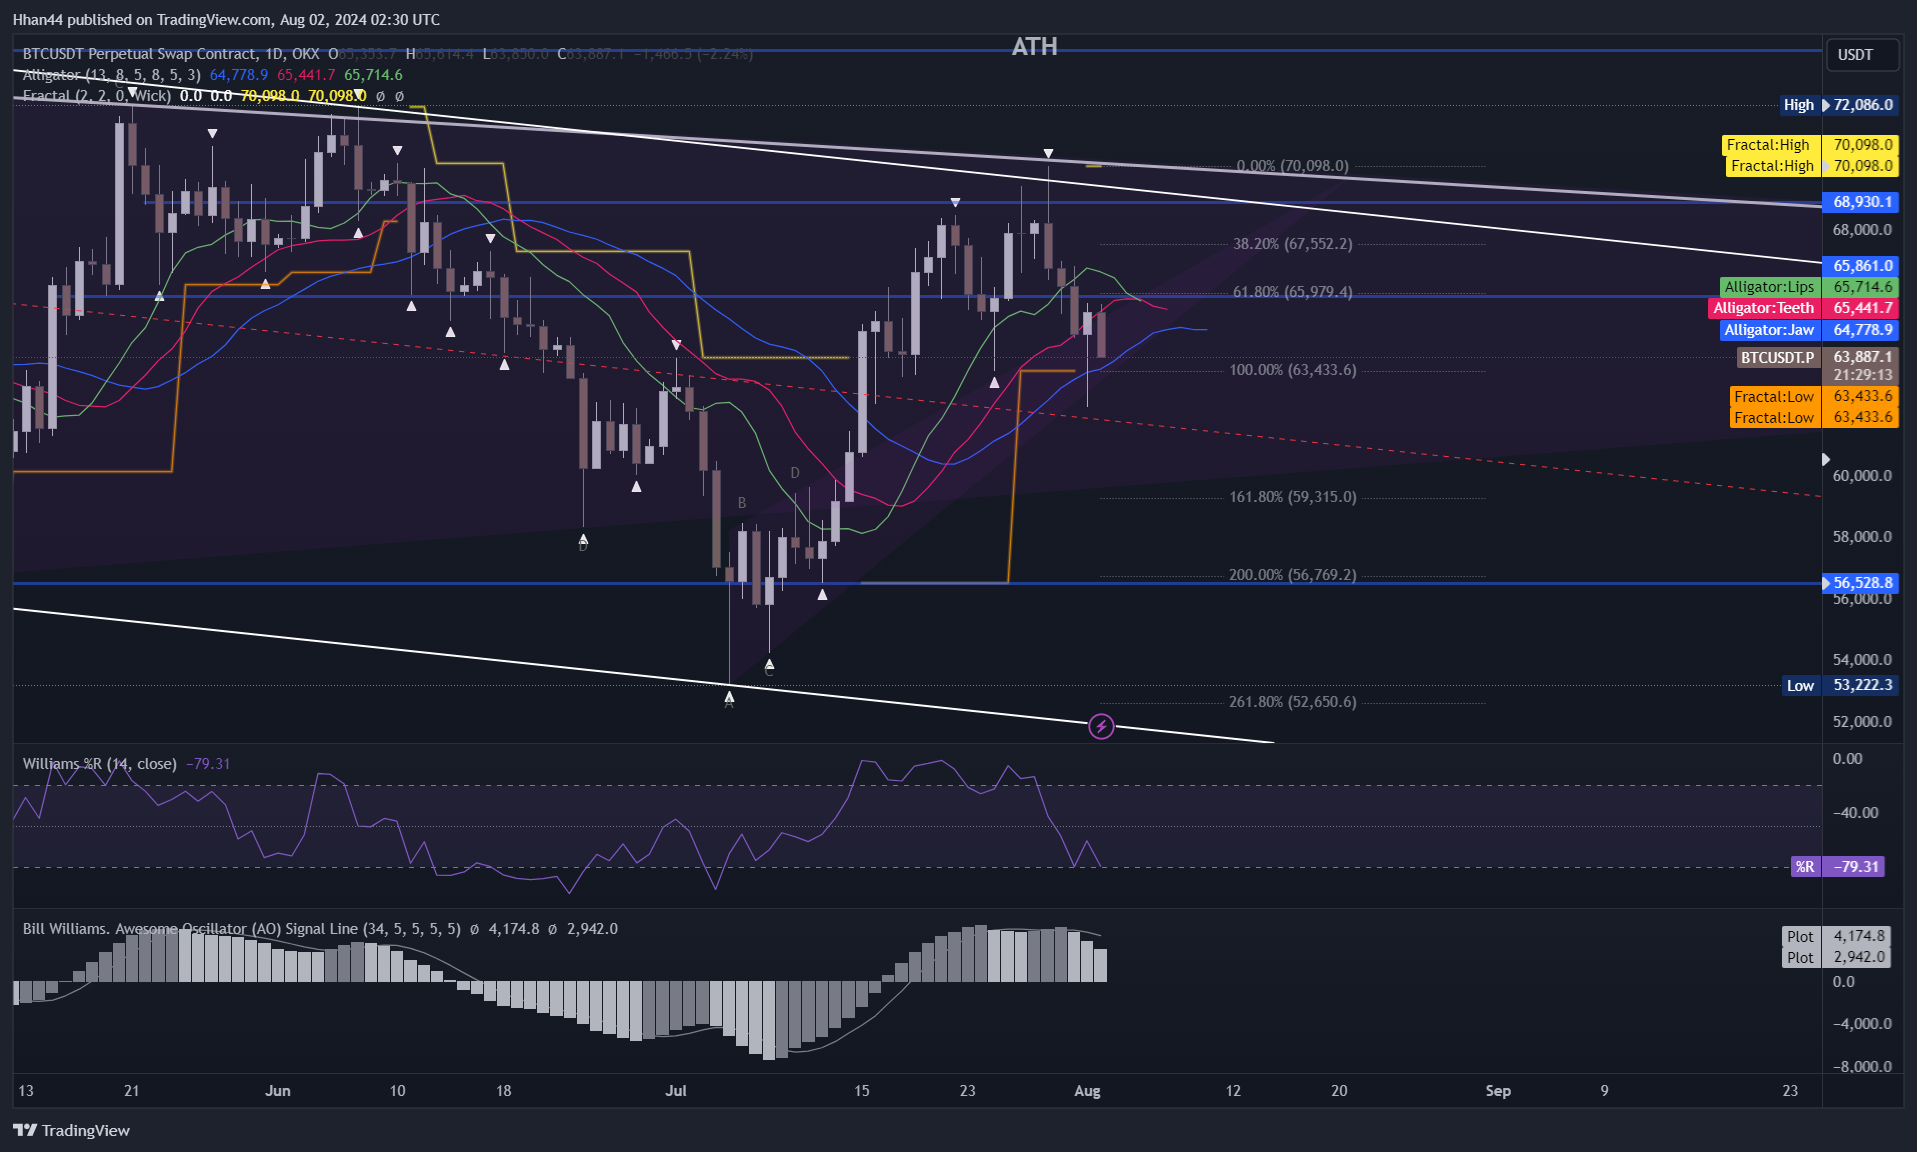Open the TradingView logo at the bottom

[71, 1130]
